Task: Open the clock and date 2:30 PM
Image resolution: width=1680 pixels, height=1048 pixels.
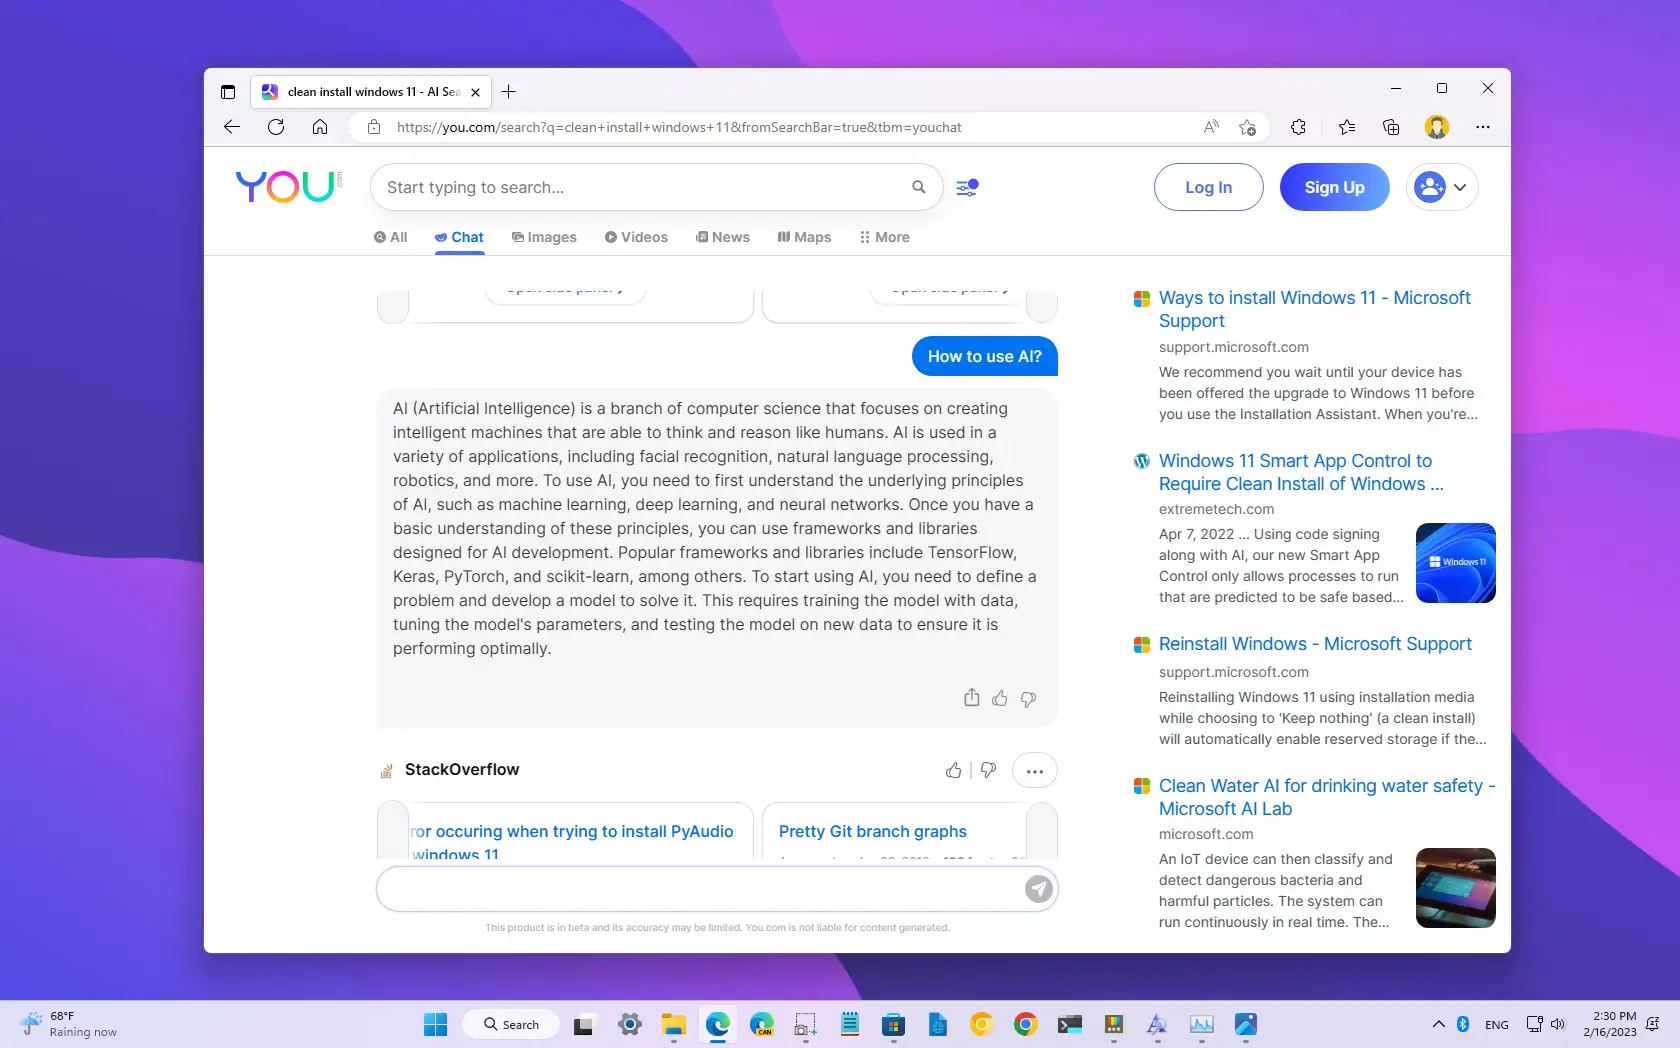Action: tap(1610, 1024)
